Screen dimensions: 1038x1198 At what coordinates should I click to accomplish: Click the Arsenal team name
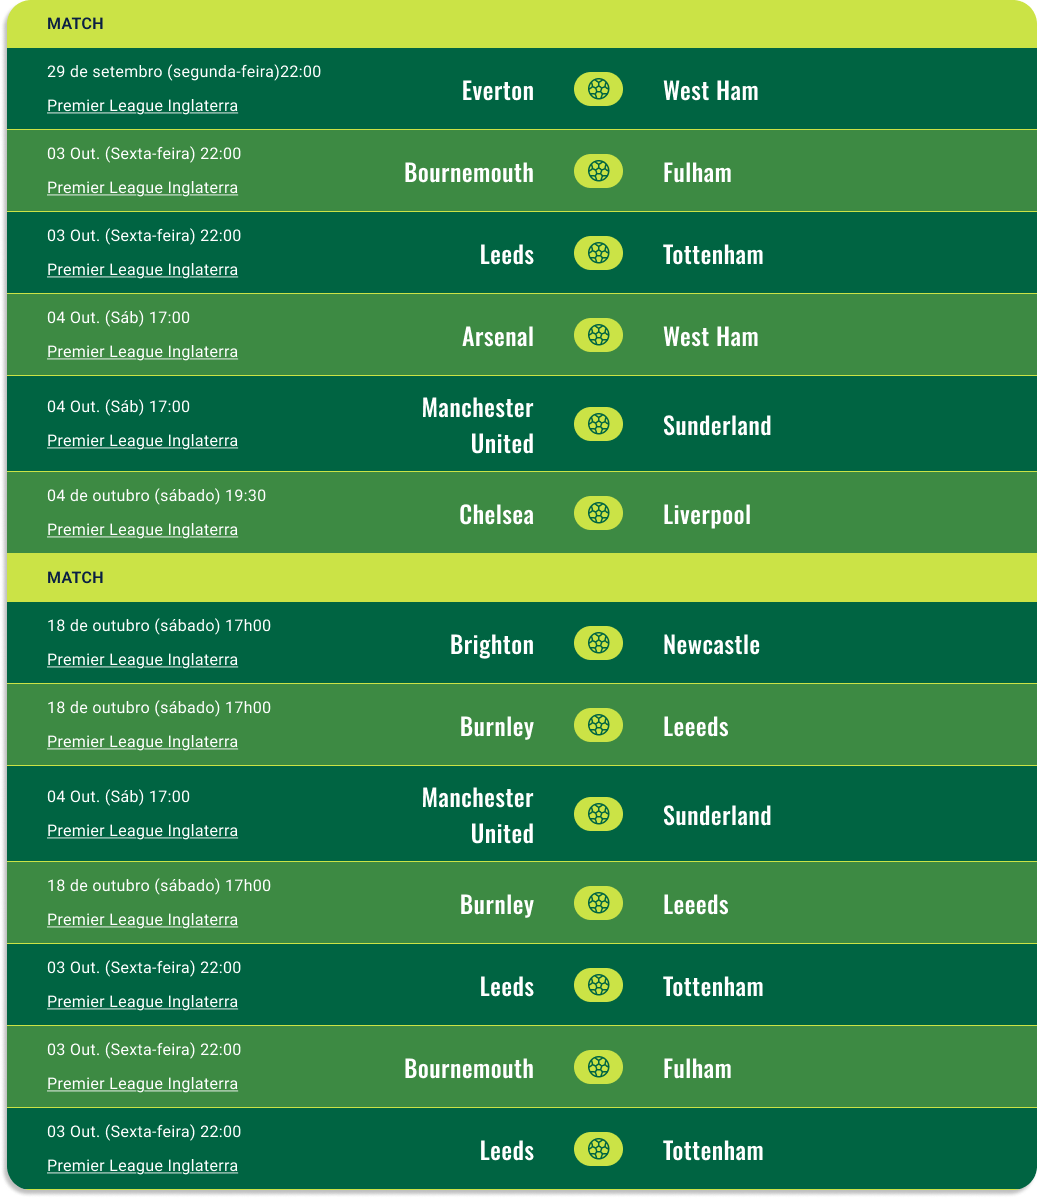[497, 337]
